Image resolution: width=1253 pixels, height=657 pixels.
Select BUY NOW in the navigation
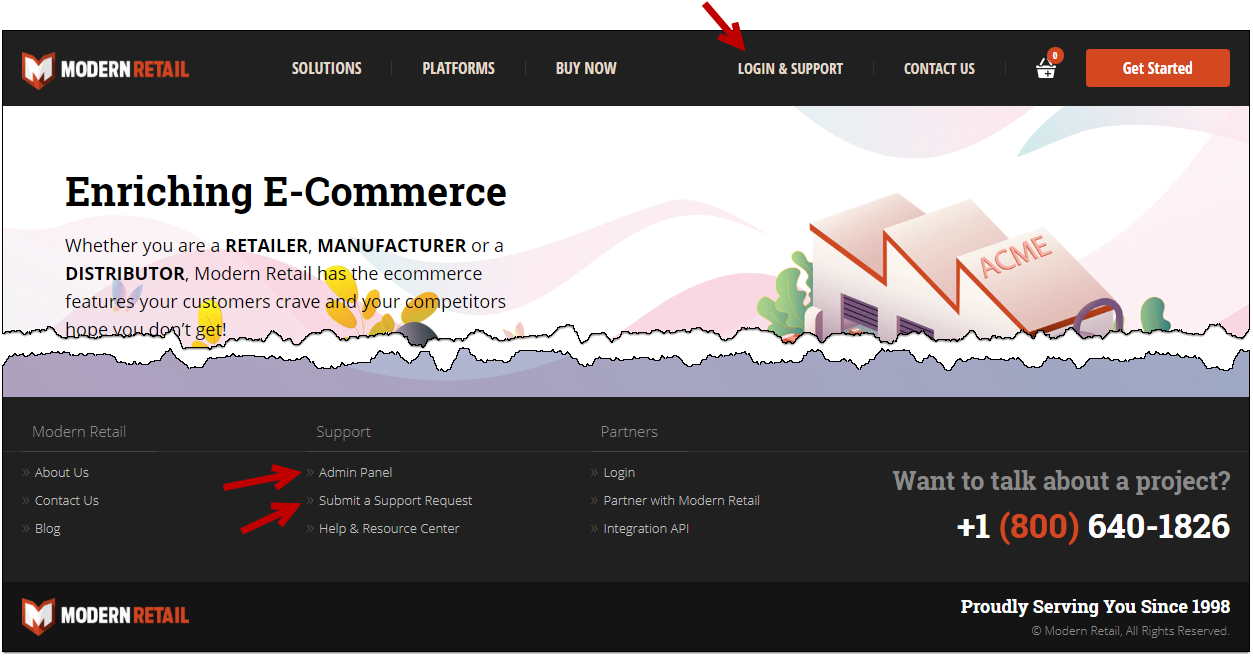(x=586, y=69)
